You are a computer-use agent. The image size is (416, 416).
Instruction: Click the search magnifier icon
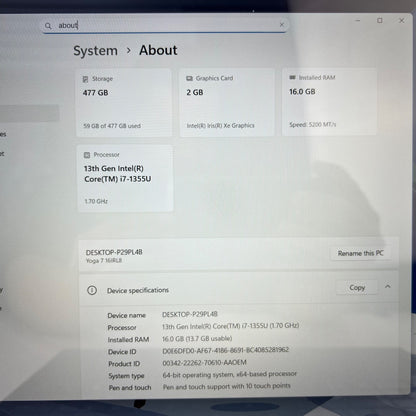pyautogui.click(x=48, y=26)
